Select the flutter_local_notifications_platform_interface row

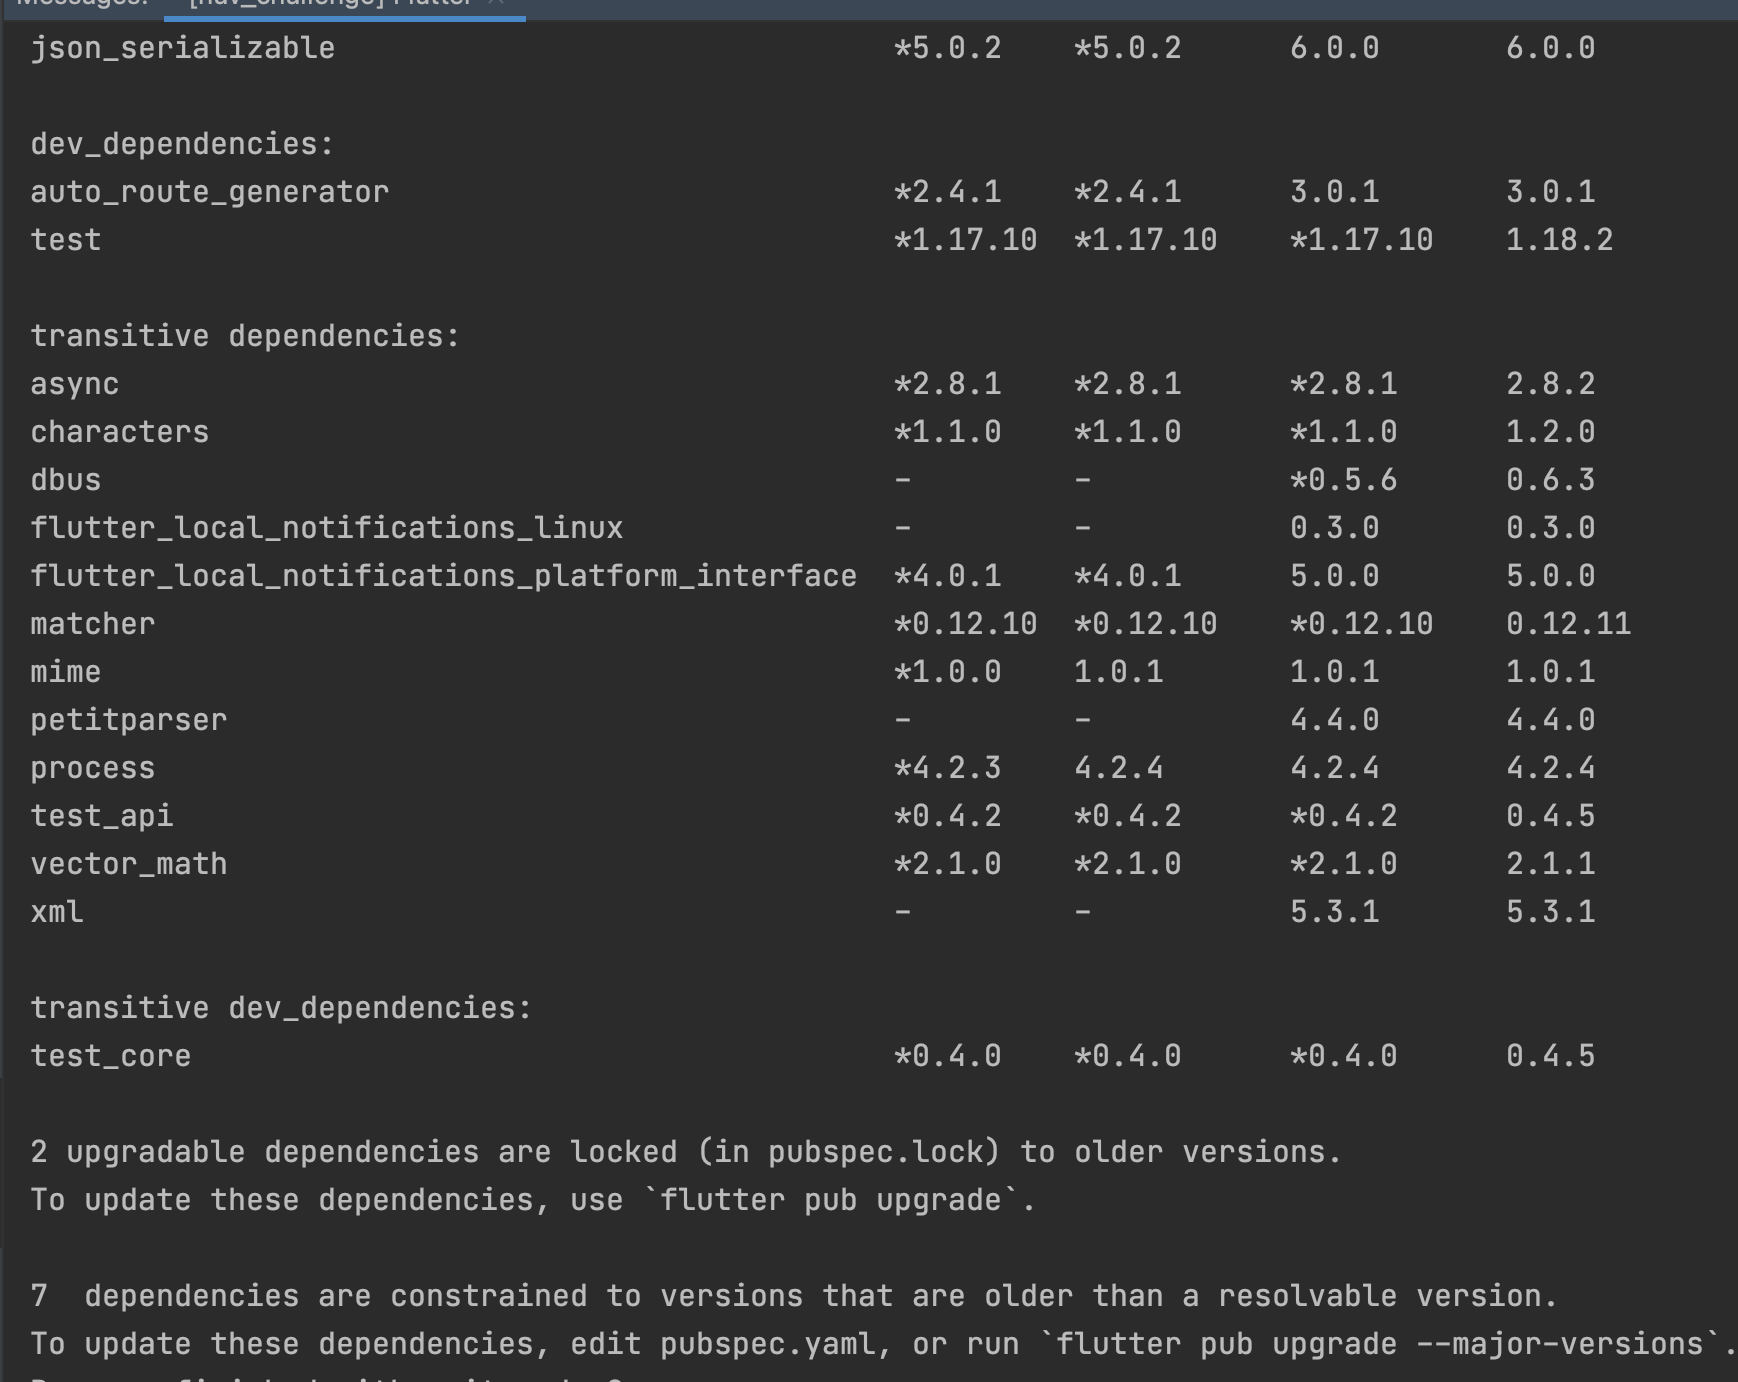pyautogui.click(x=443, y=575)
